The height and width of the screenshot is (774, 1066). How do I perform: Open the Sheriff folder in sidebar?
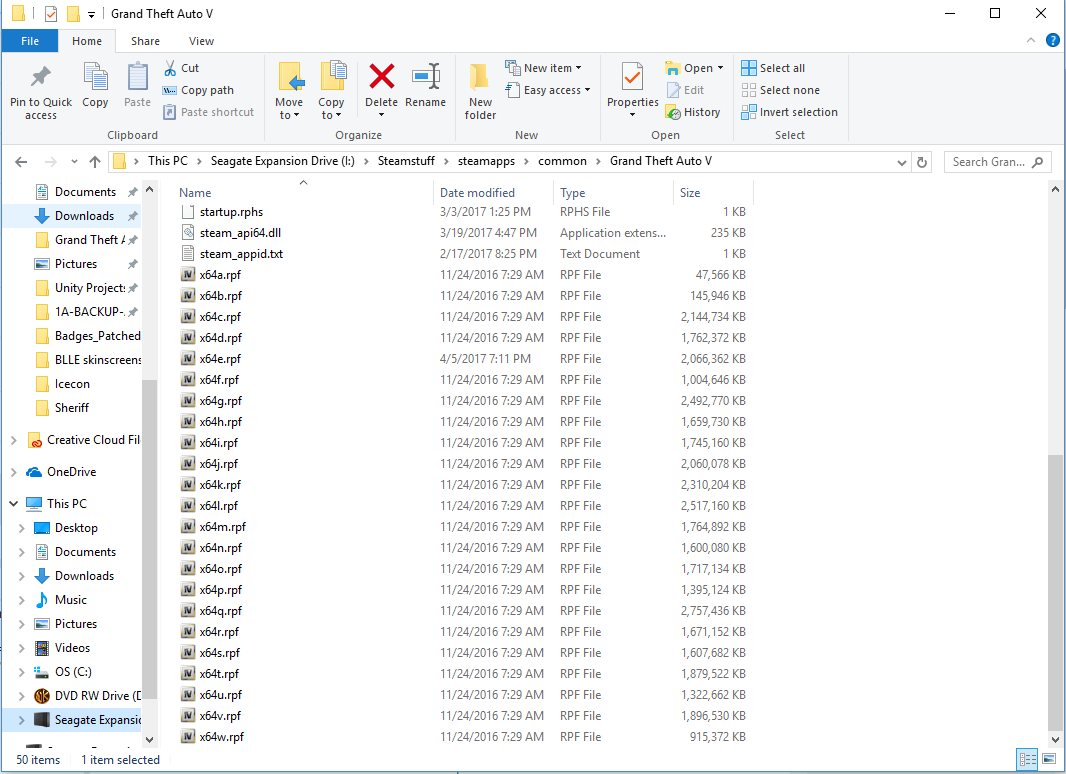(71, 408)
